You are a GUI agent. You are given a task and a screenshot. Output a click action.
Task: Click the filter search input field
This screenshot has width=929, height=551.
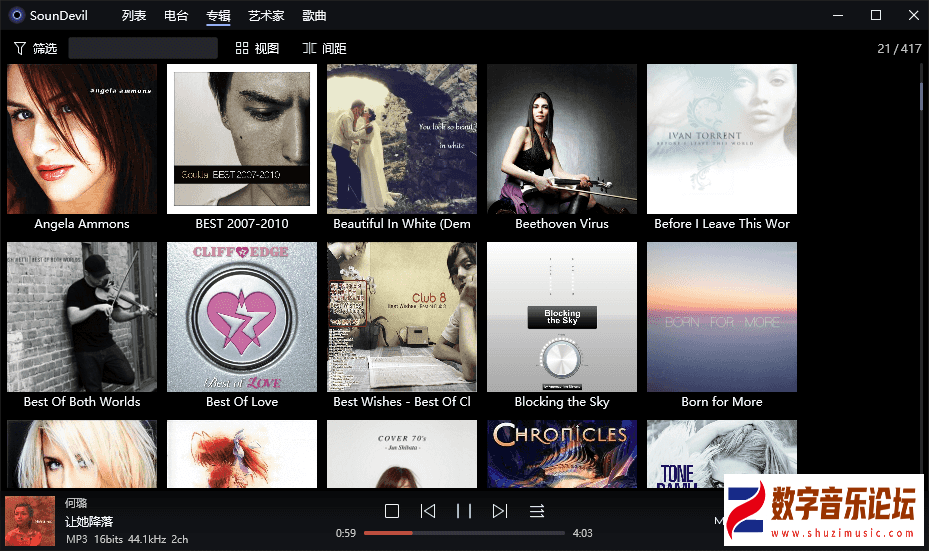click(143, 48)
